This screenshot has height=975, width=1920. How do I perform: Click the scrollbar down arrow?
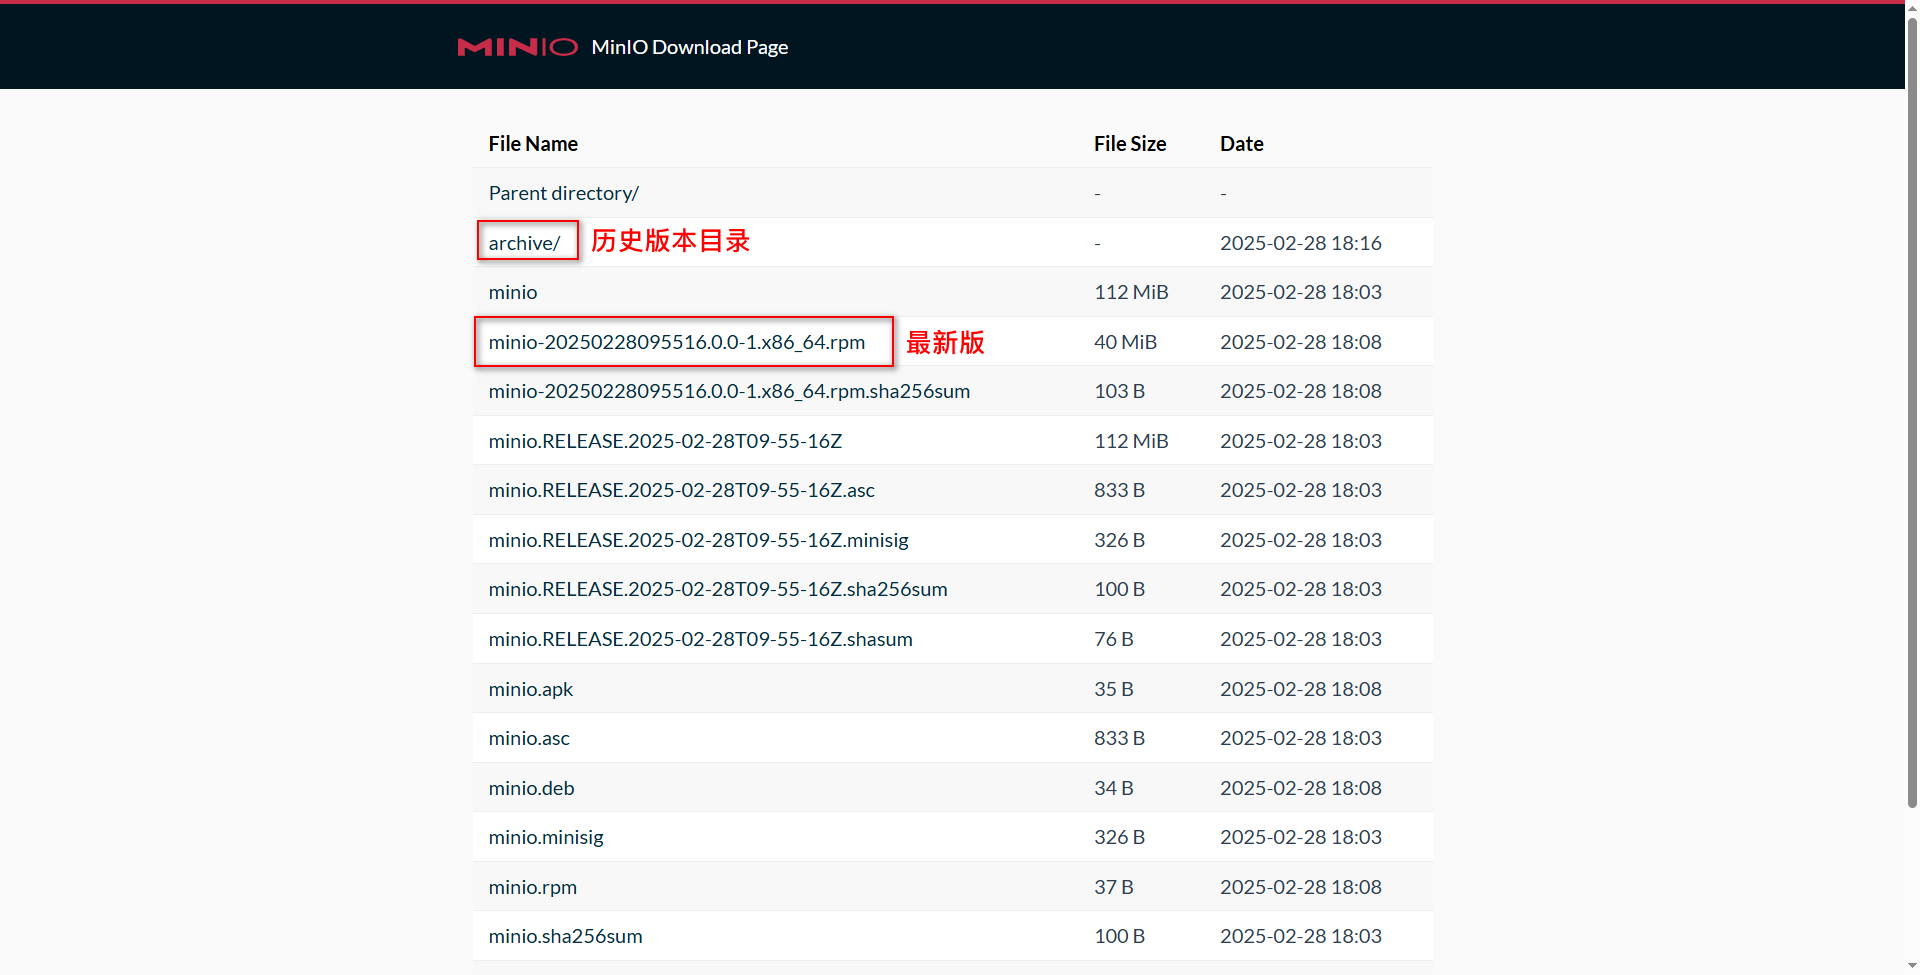point(1912,967)
